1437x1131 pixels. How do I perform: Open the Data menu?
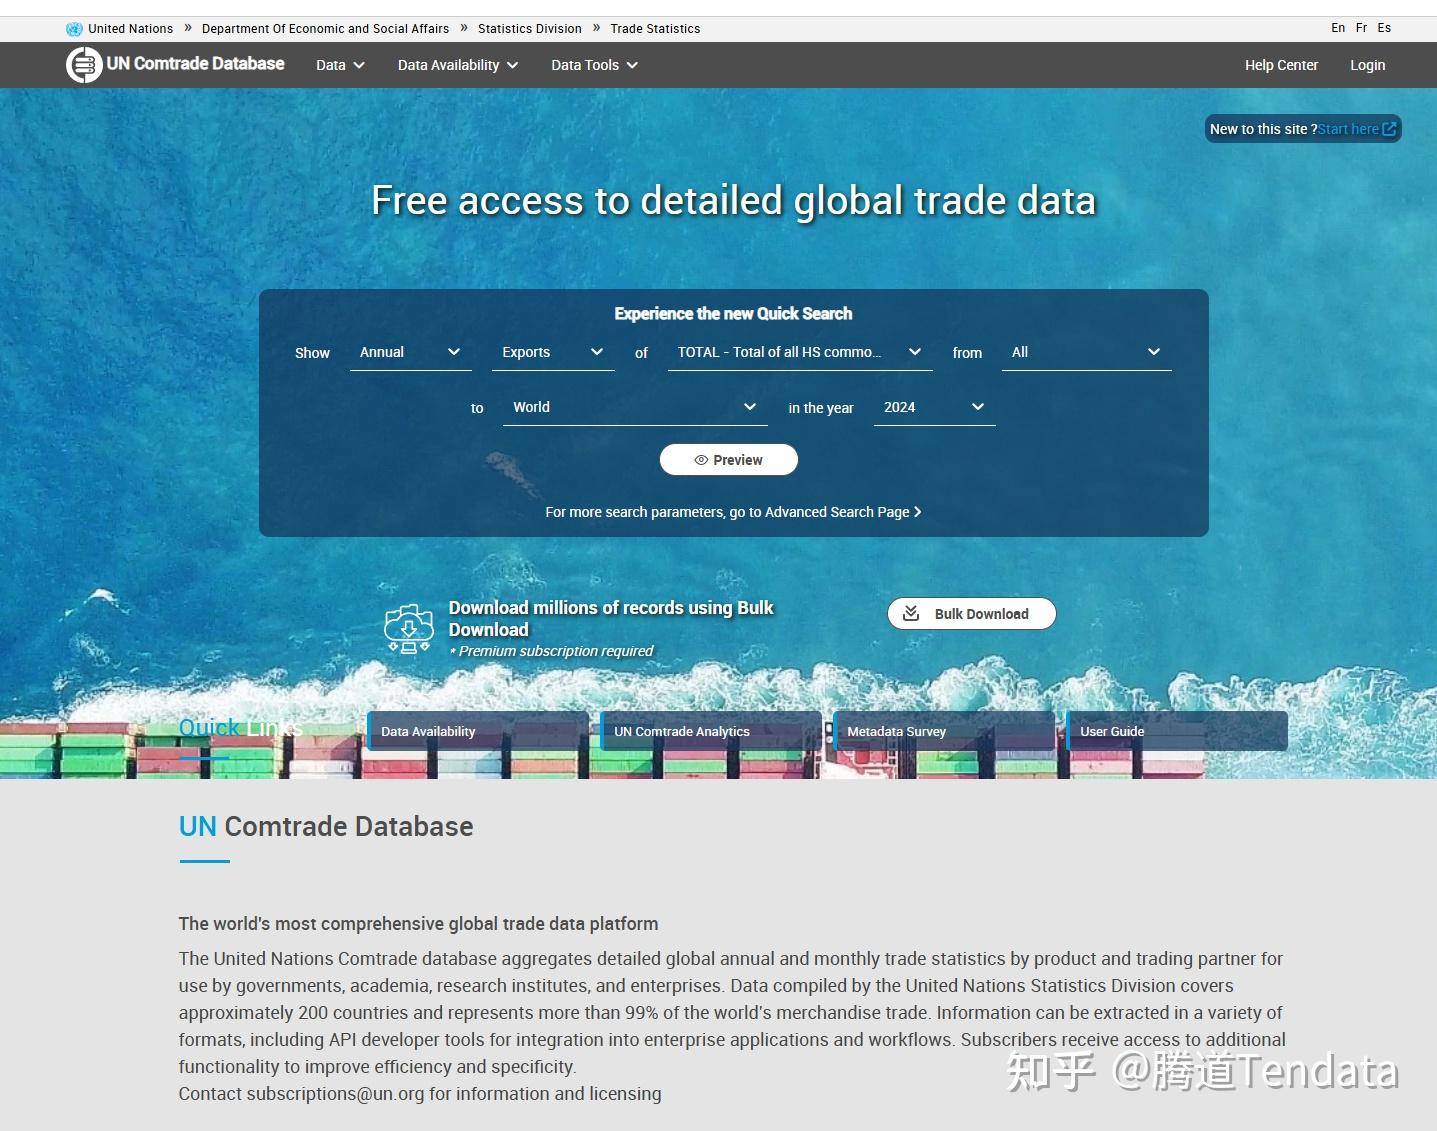340,65
